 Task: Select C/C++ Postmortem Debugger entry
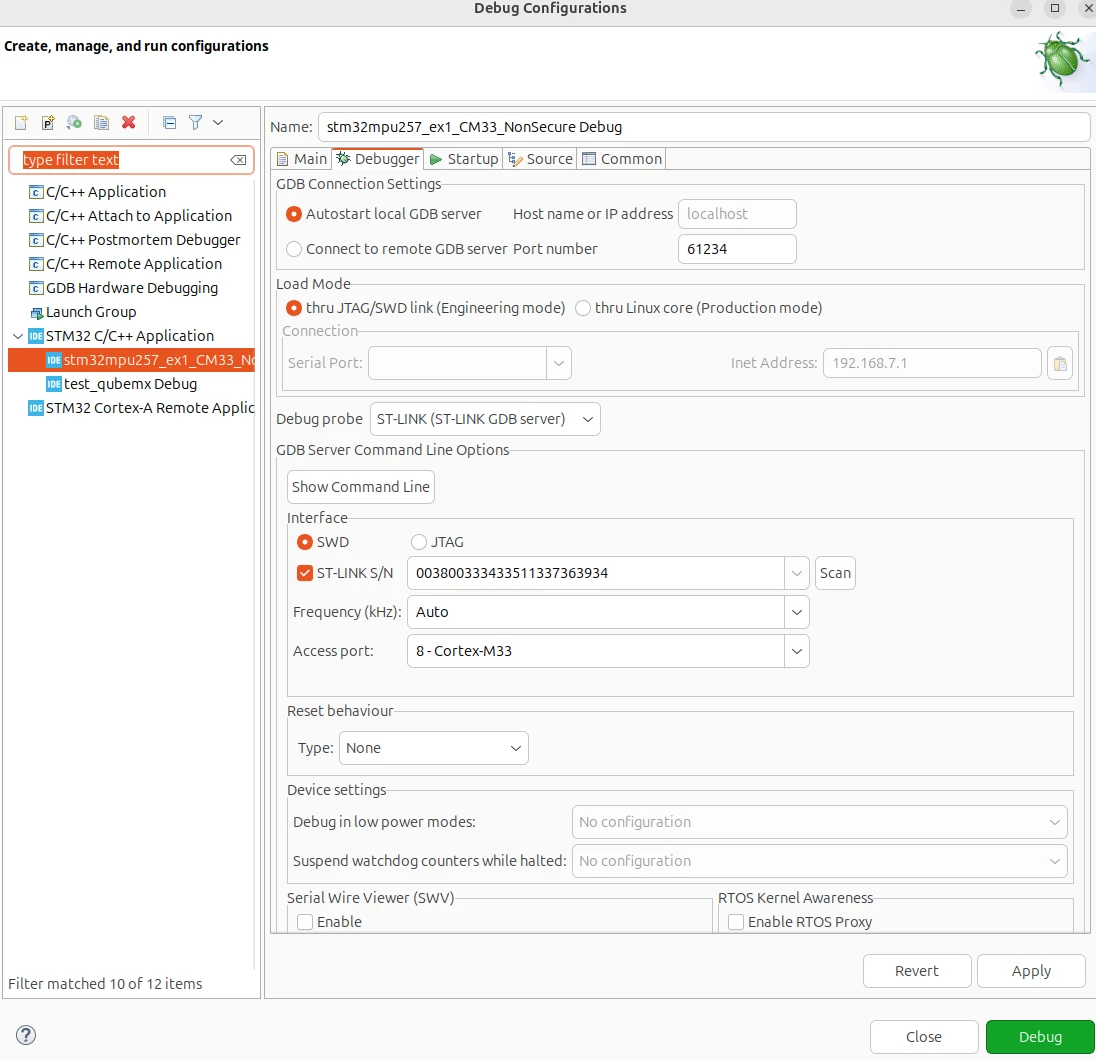pyautogui.click(x=134, y=240)
